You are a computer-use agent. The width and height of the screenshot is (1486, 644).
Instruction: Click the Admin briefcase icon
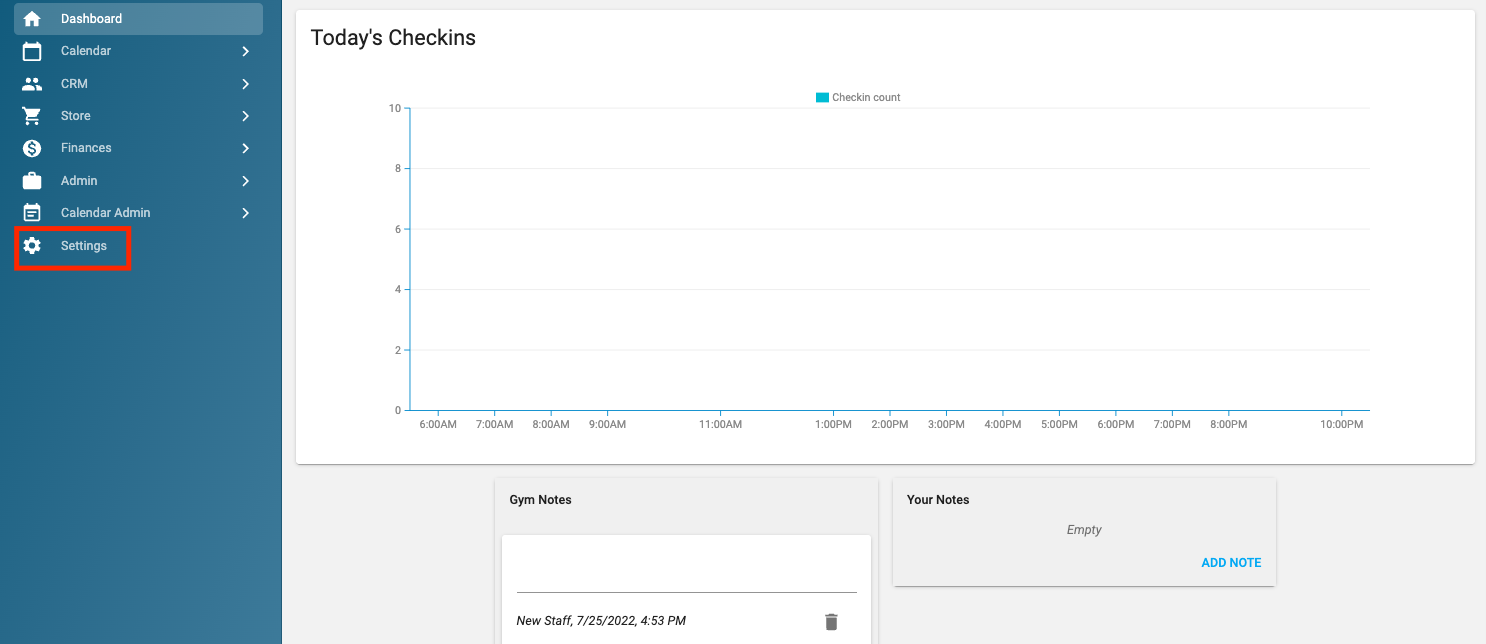coord(32,181)
